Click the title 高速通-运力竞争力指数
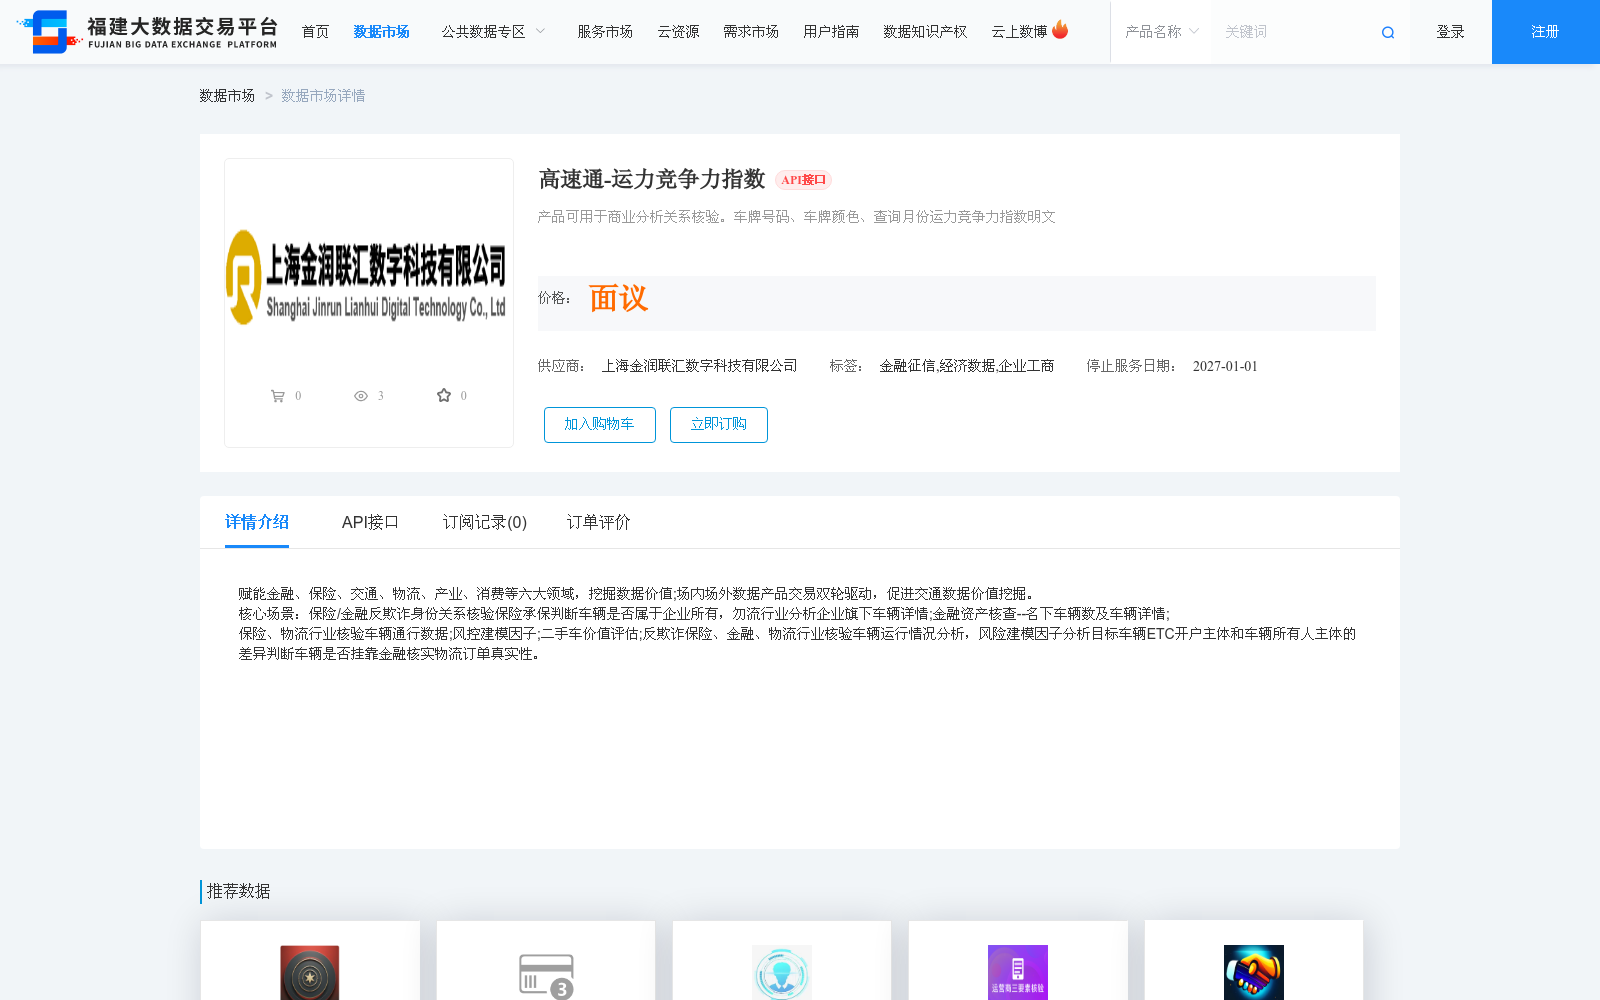Viewport: 1600px width, 1000px height. tap(652, 179)
